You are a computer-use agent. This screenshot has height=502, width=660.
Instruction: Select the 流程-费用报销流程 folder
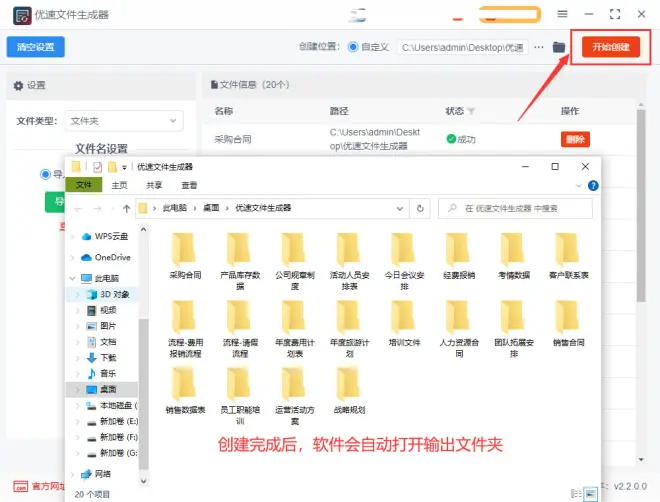point(185,329)
